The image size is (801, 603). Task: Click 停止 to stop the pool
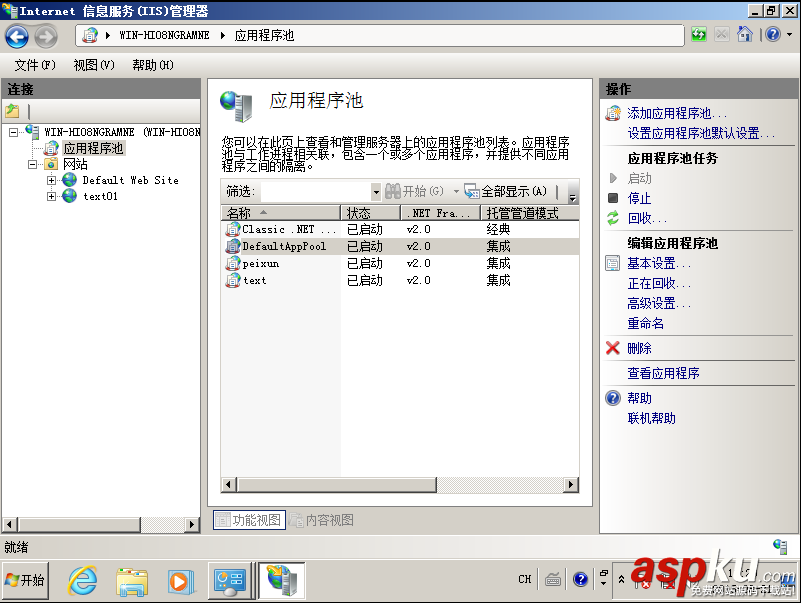pyautogui.click(x=640, y=198)
